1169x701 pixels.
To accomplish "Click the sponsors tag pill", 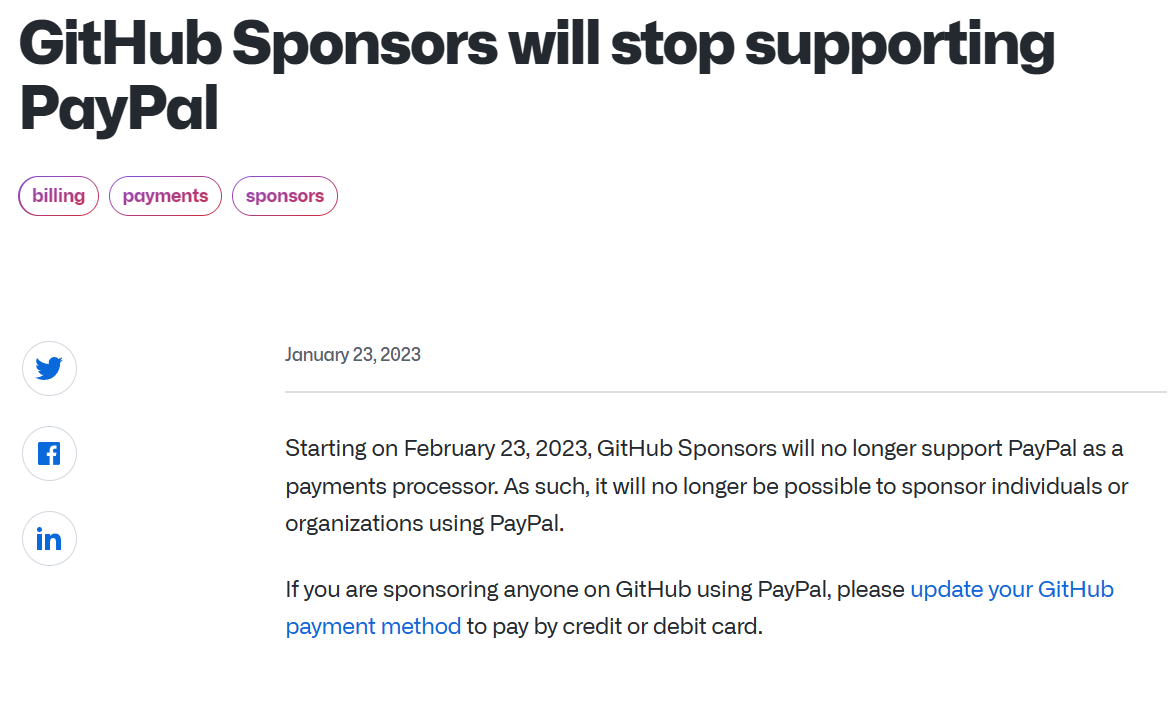I will pos(285,196).
